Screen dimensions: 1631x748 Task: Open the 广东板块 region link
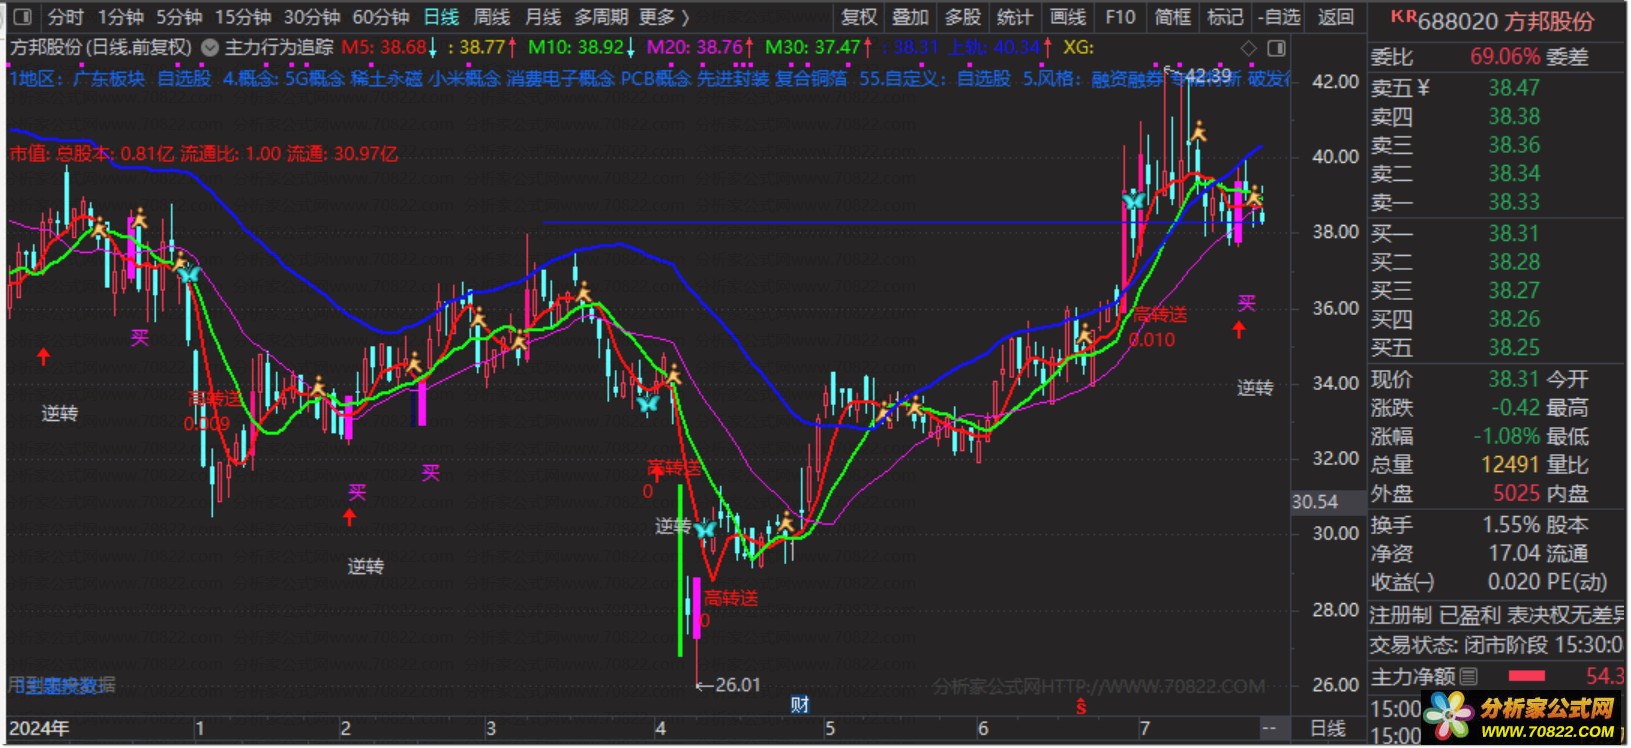pos(108,78)
